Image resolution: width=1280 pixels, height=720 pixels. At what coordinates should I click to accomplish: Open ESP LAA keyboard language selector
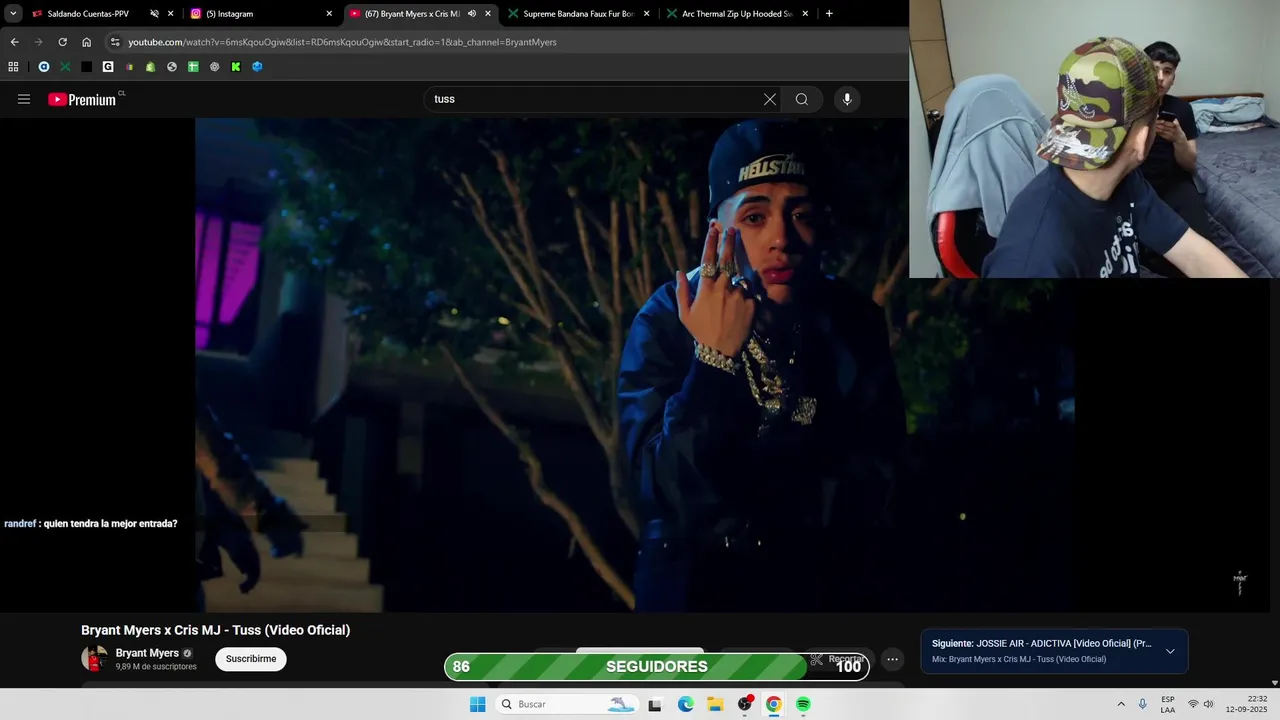point(1168,704)
